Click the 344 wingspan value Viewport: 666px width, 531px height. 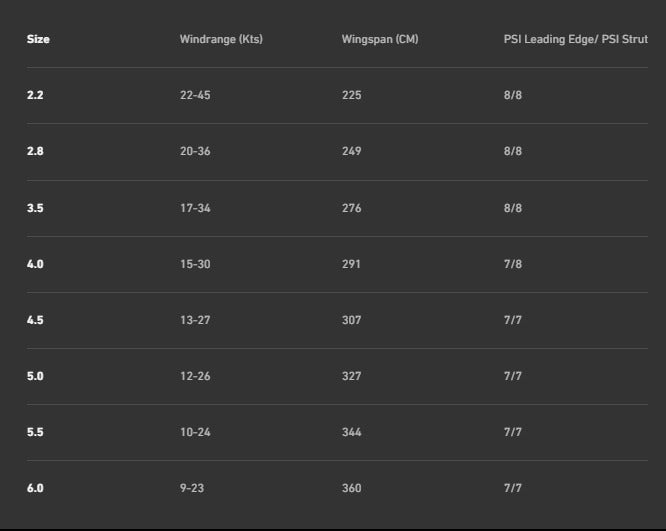click(x=351, y=432)
